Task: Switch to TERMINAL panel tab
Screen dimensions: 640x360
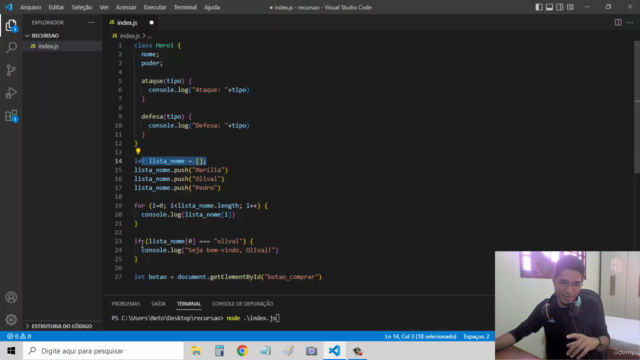Action: coord(189,304)
